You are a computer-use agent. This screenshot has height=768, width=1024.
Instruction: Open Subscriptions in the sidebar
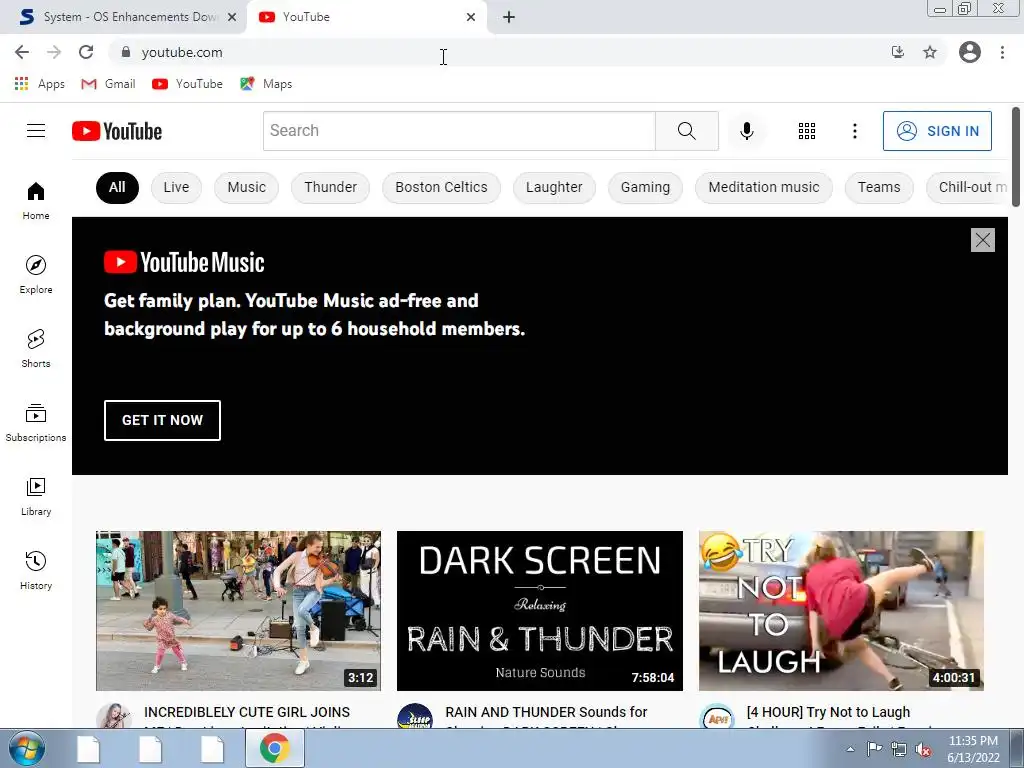[x=36, y=423]
